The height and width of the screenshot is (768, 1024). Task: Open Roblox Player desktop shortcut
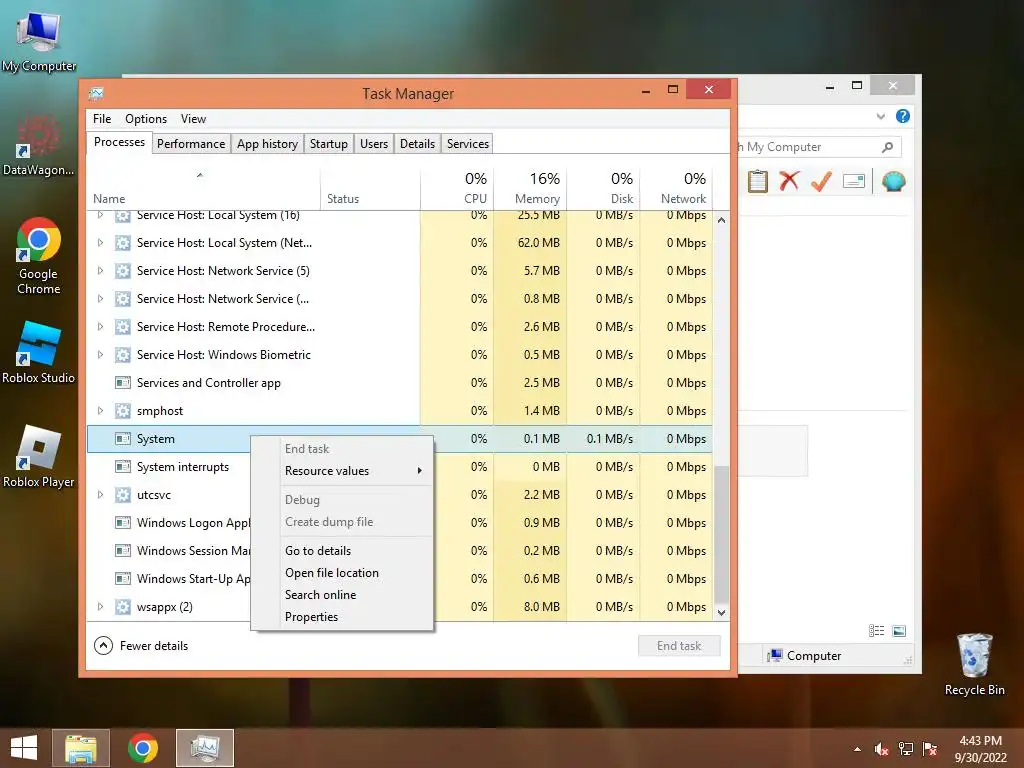(39, 456)
